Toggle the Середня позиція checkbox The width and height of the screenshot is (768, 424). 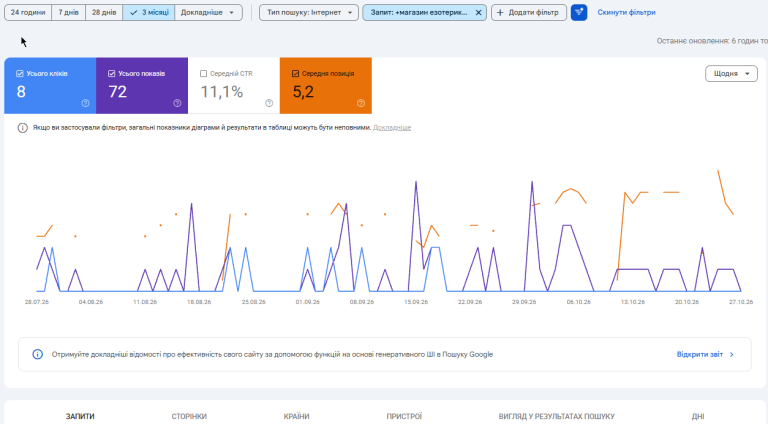(295, 73)
